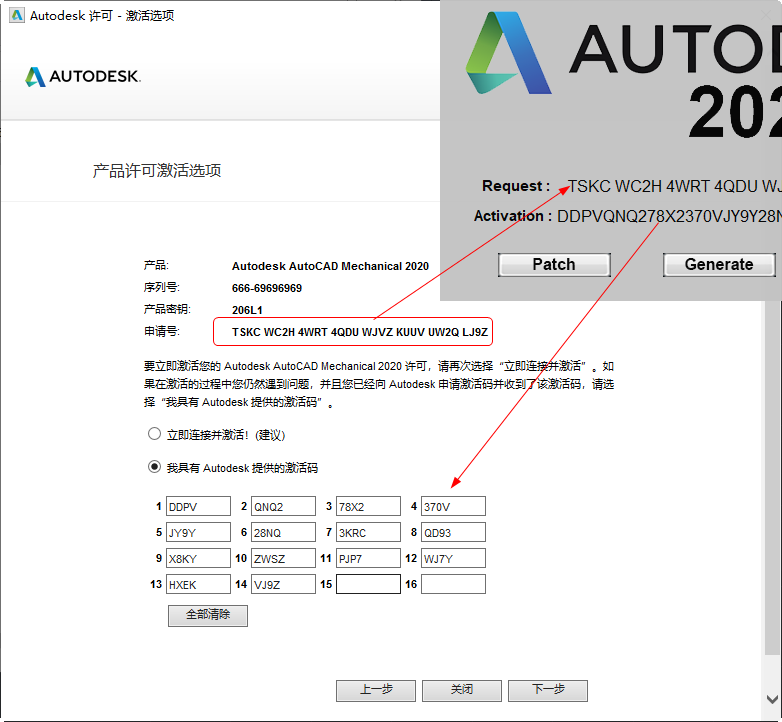782x722 pixels.
Task: Click the Generate button in the gray window
Action: click(x=719, y=264)
